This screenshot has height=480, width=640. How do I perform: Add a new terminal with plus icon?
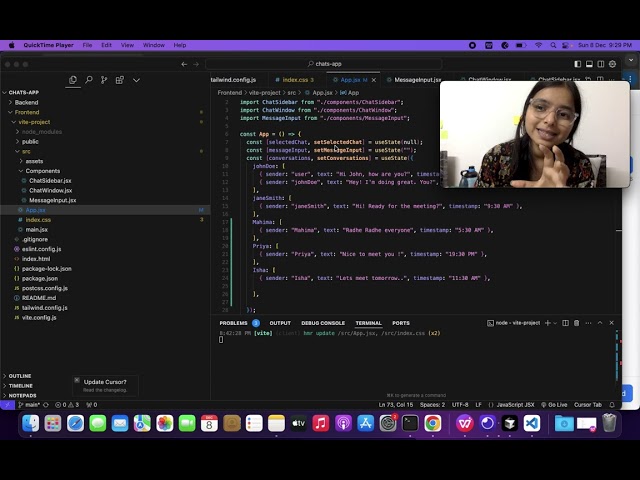(548, 323)
